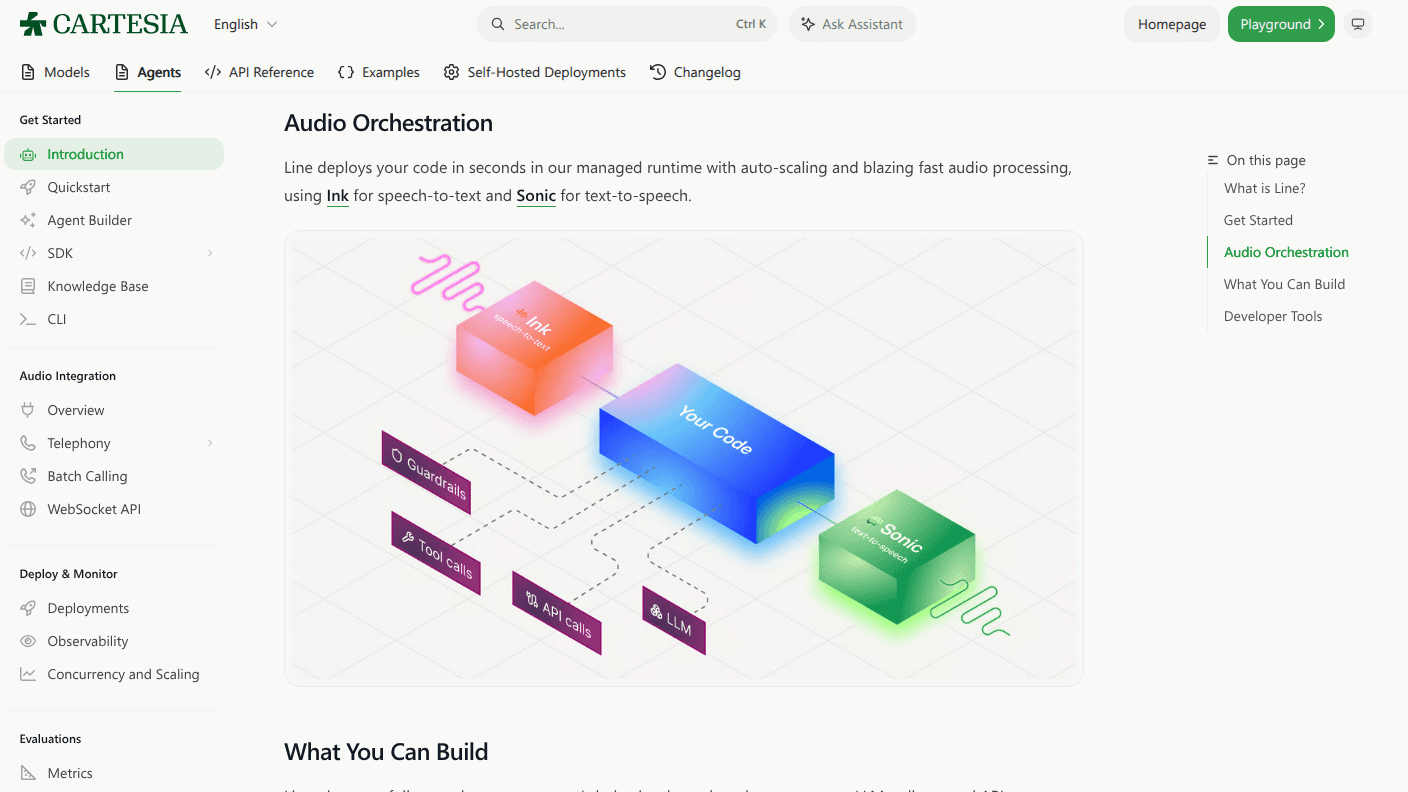1408x792 pixels.
Task: Click the Batch Calling phone icon
Action: point(28,476)
